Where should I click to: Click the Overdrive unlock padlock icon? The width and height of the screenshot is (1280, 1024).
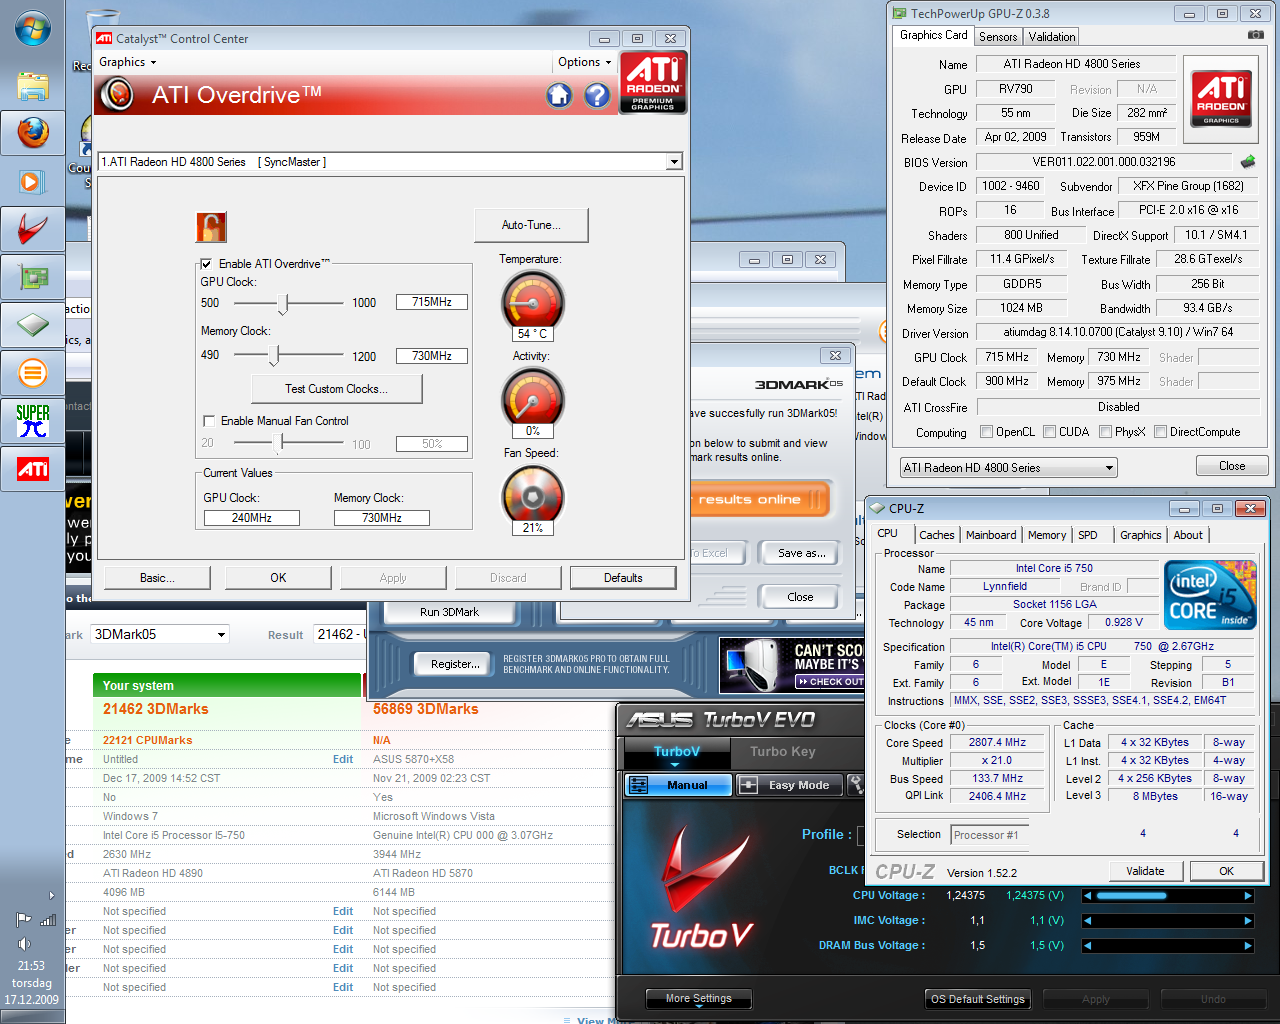pyautogui.click(x=211, y=227)
